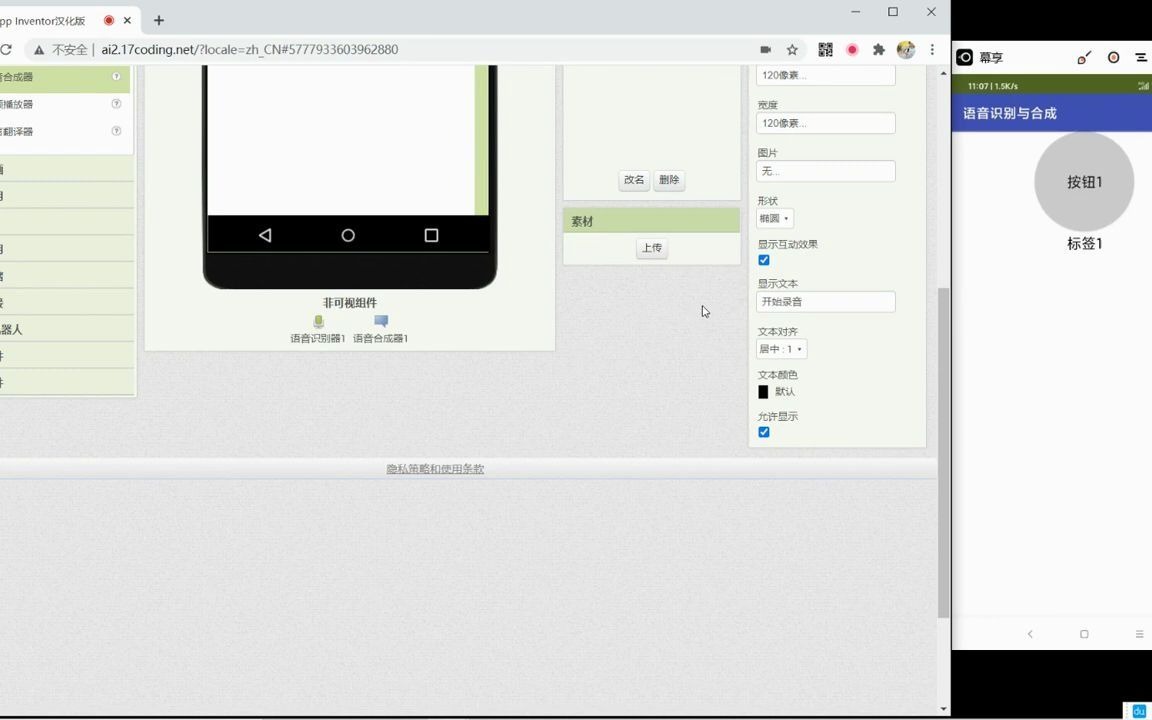Click the camera icon in the address bar
1152x720 pixels.
point(765,49)
